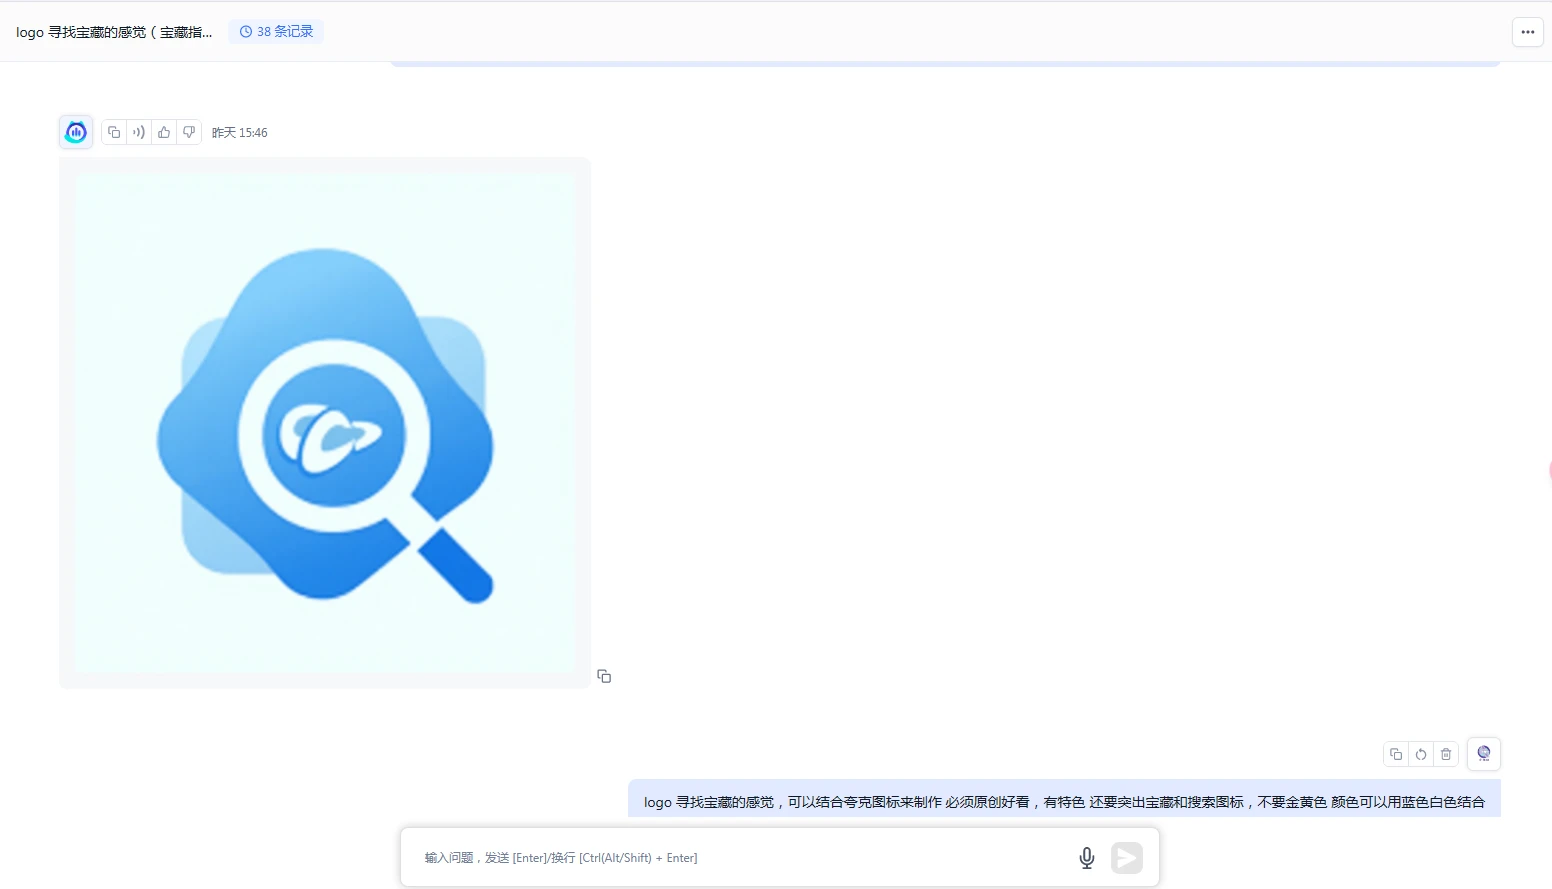
Task: Focus the 输入问题 message input box
Action: point(740,858)
